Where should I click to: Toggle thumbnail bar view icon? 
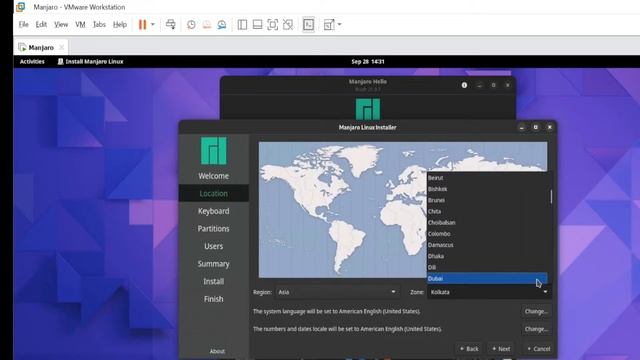tap(257, 25)
